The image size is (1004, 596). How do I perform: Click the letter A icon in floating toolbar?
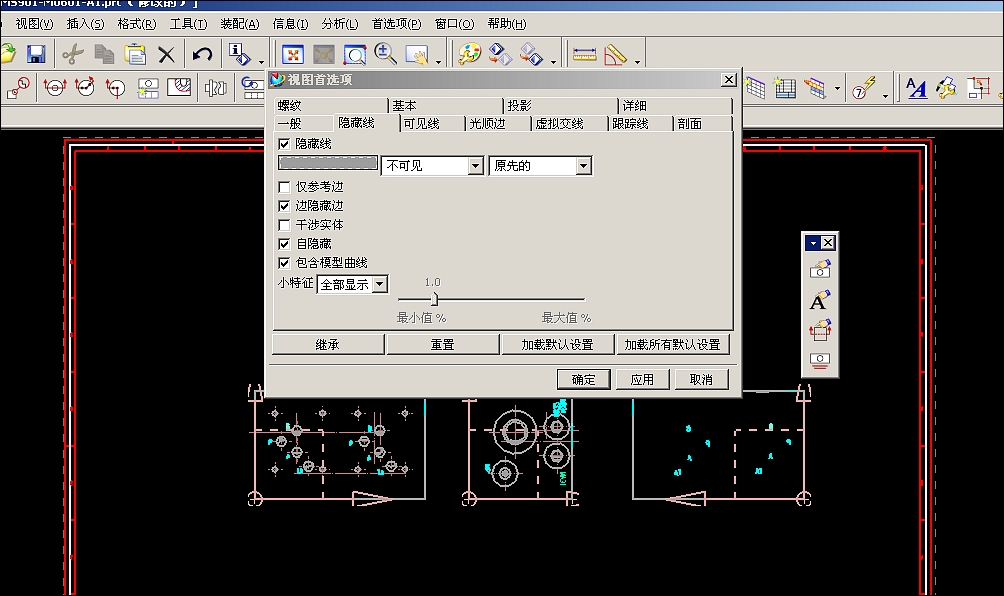tap(820, 300)
